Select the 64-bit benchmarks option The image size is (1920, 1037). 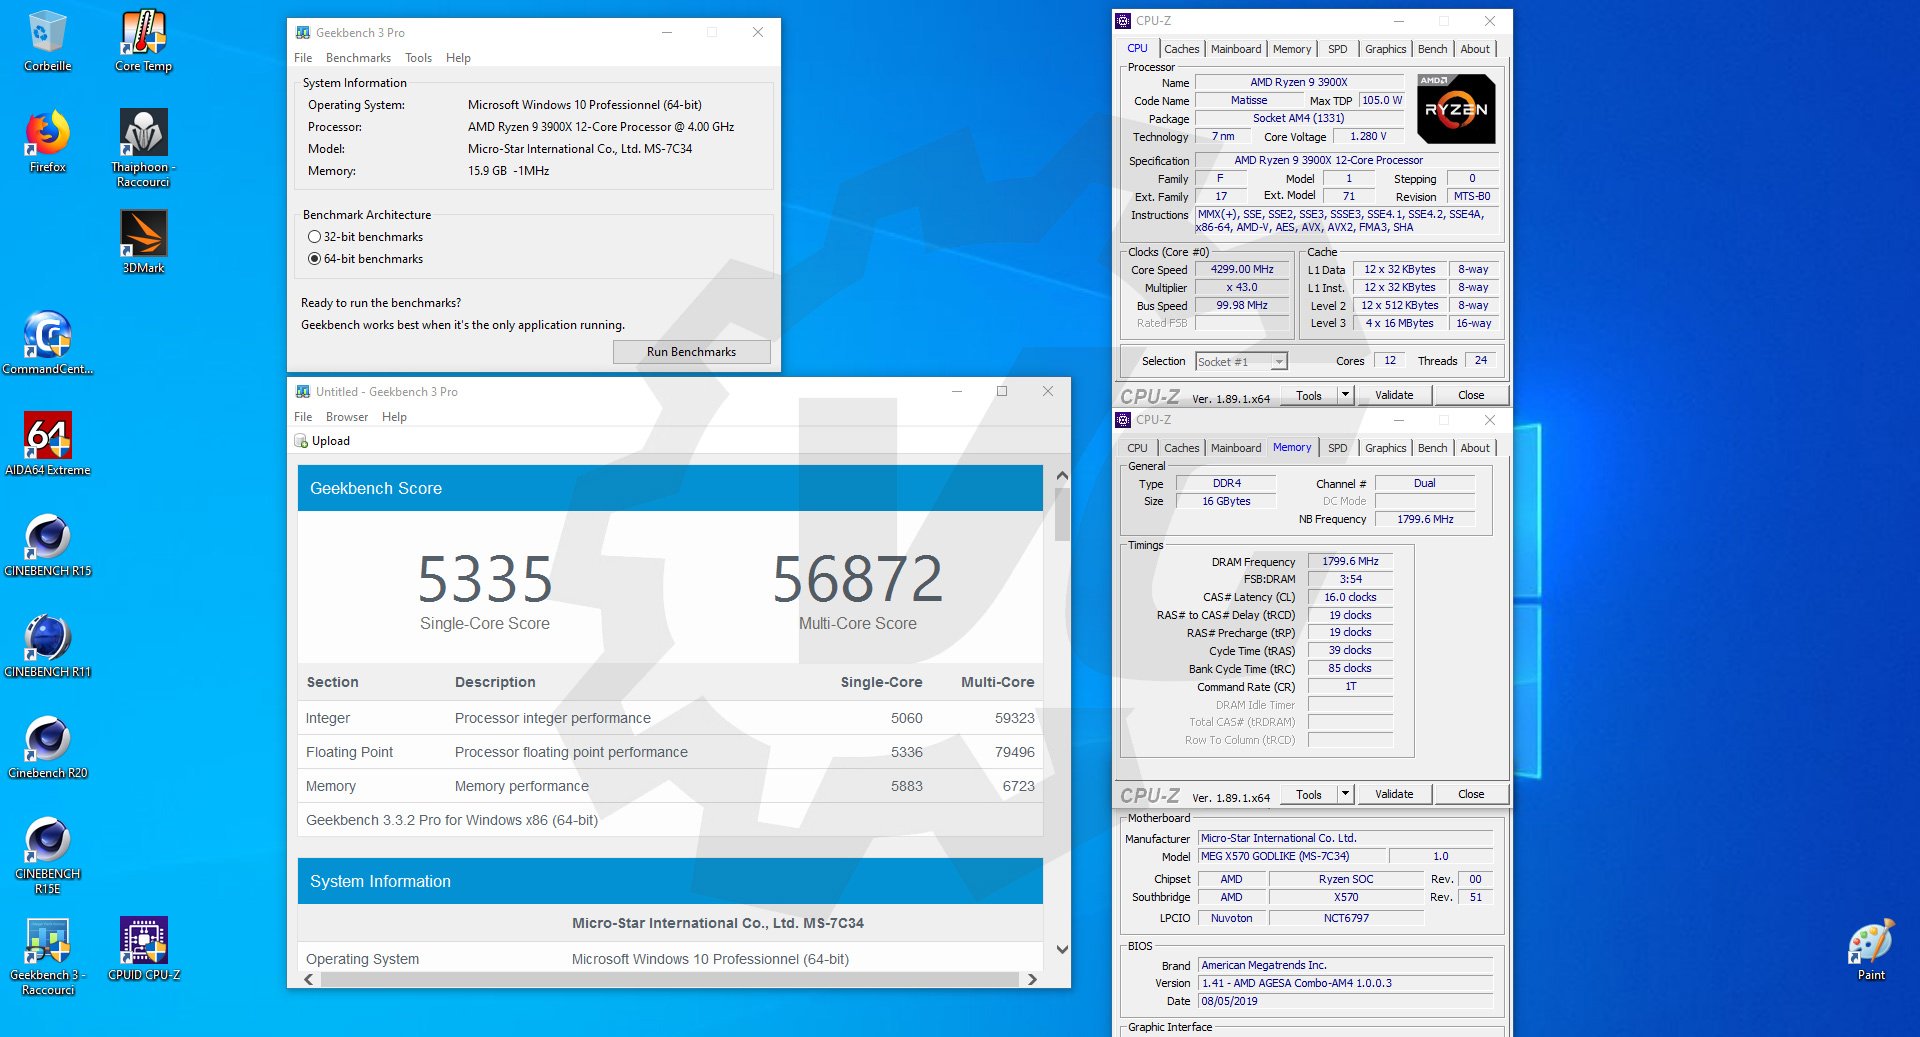coord(315,259)
